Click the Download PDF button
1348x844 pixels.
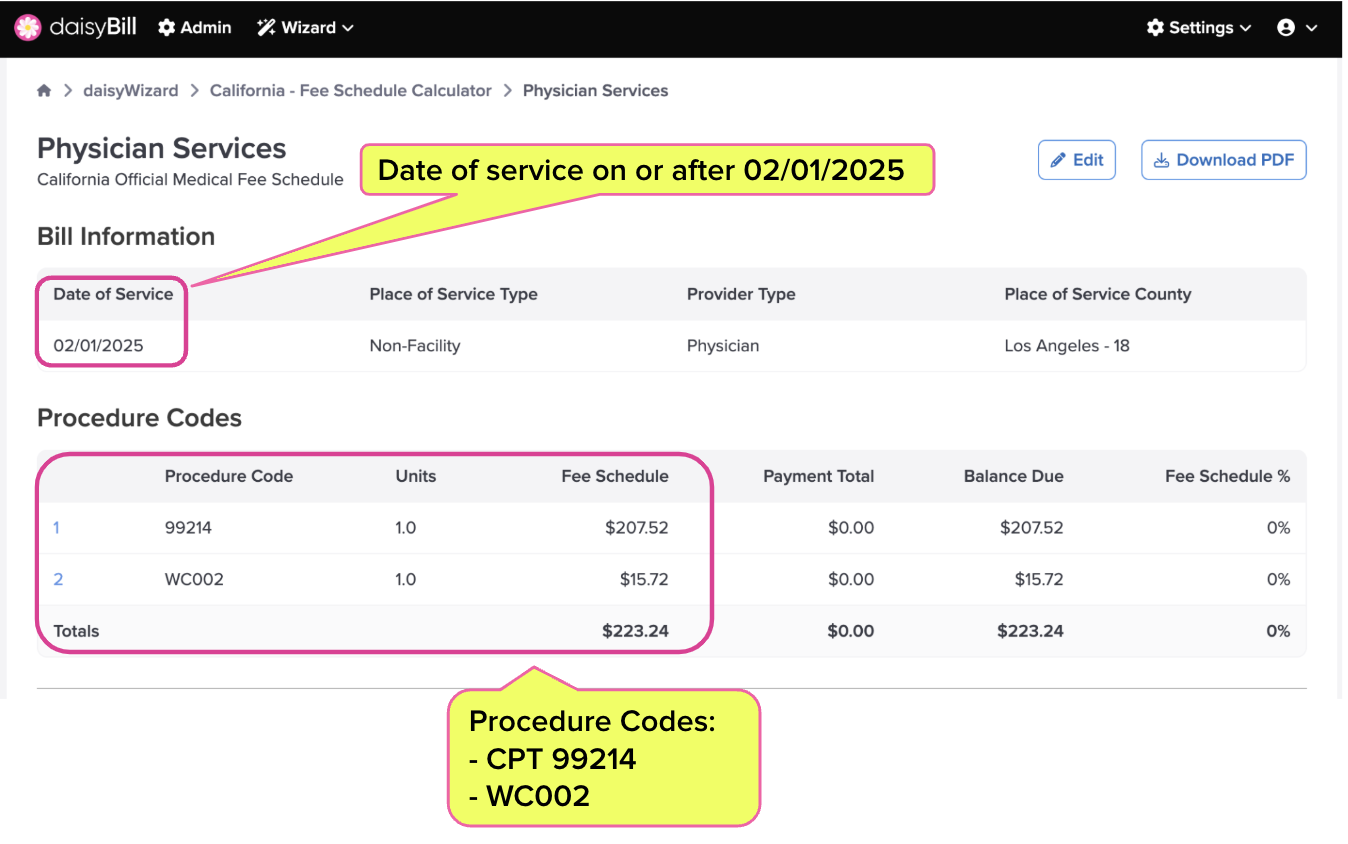(x=1224, y=160)
